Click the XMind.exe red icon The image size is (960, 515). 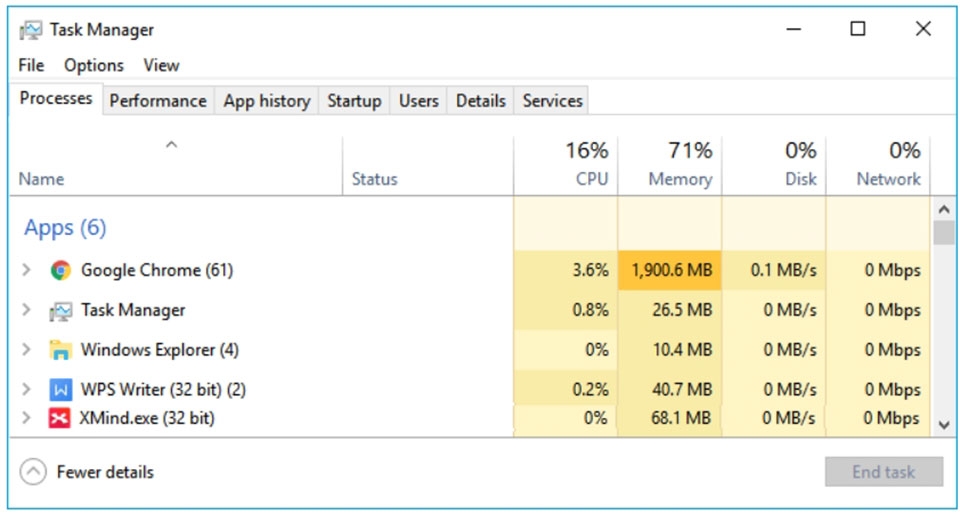(x=59, y=418)
